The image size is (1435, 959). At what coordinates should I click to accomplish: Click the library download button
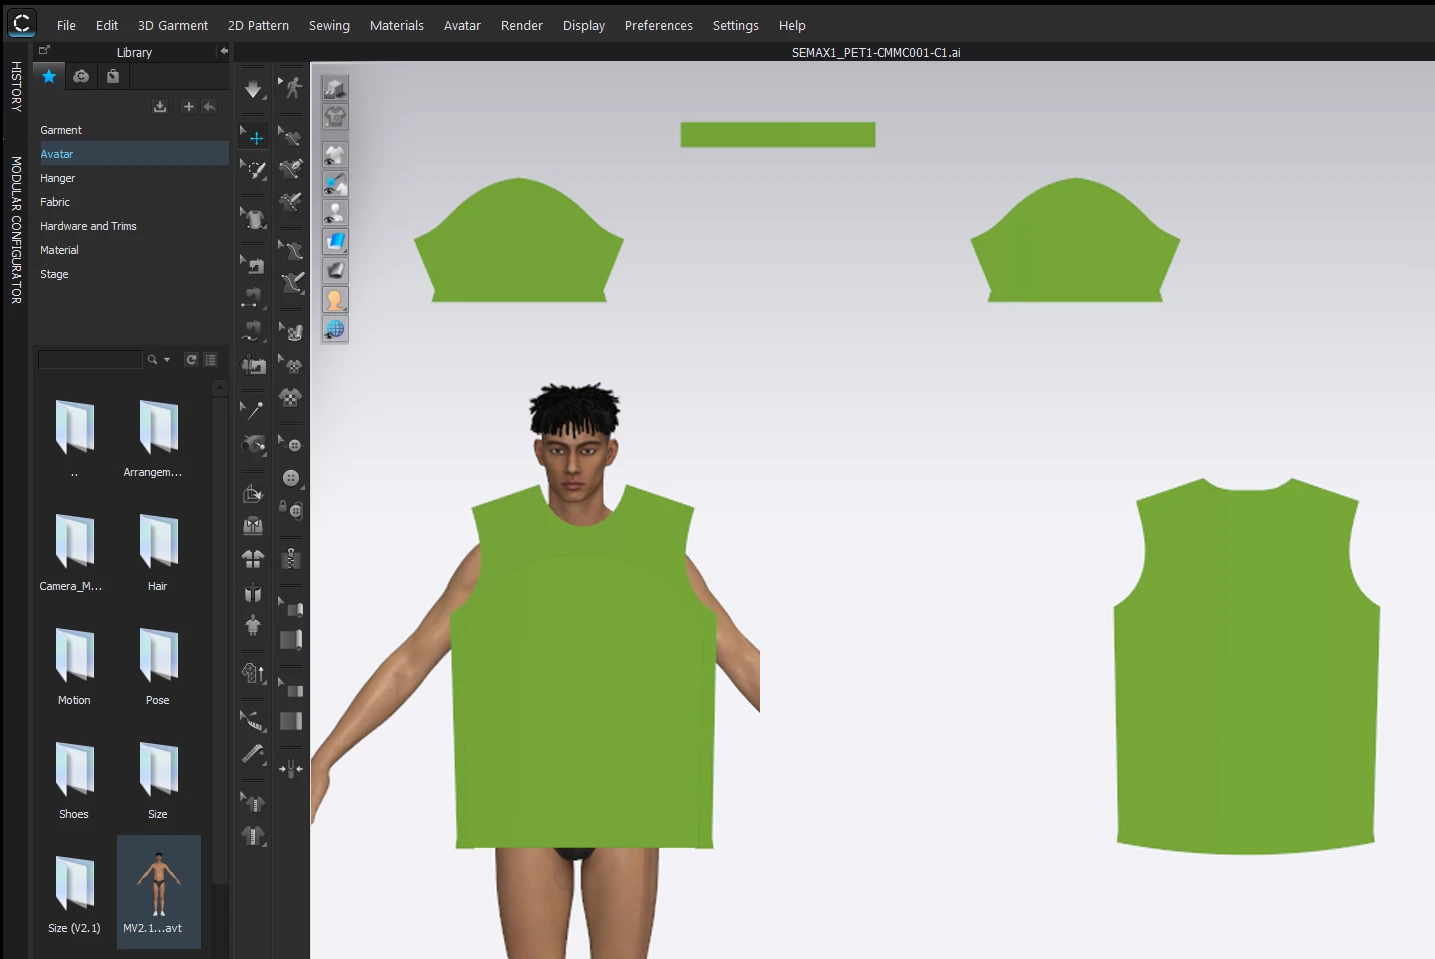[160, 106]
